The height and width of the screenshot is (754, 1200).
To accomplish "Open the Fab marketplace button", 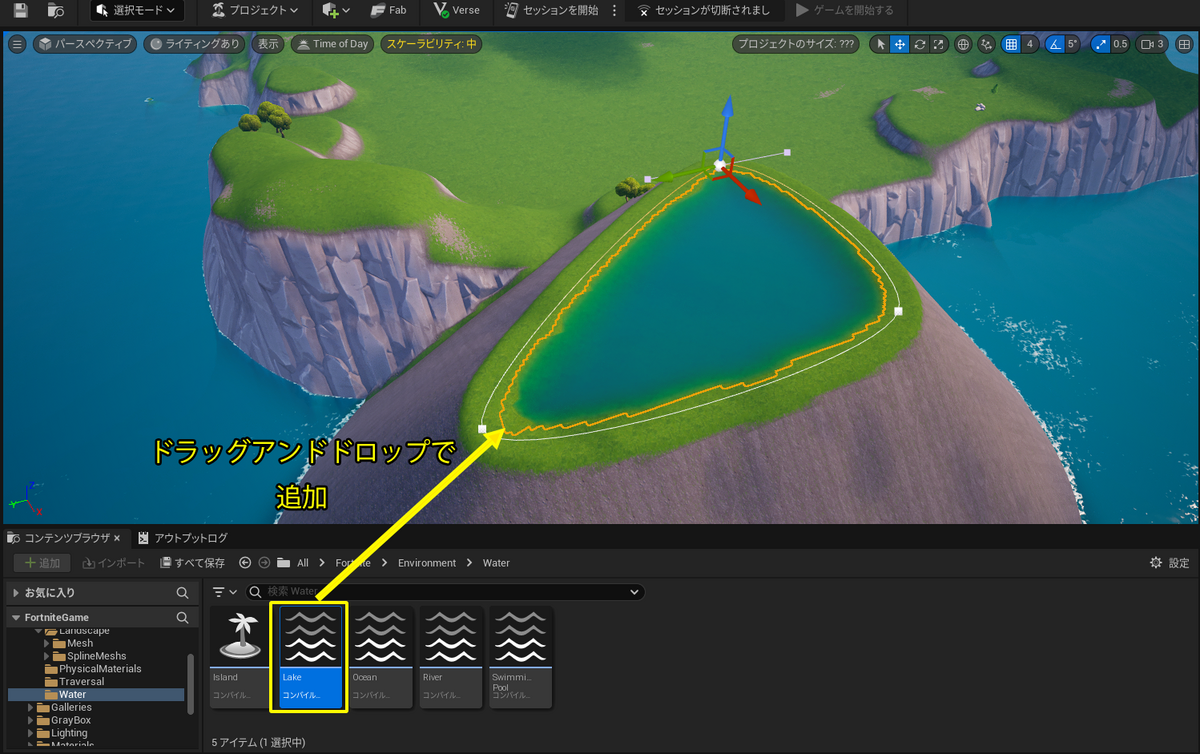I will 389,10.
